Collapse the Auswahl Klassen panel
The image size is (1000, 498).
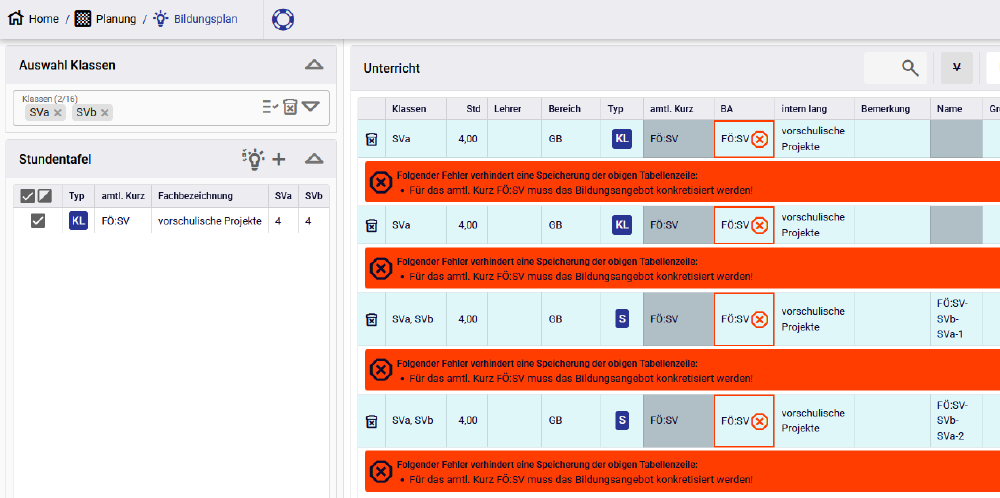click(x=314, y=65)
